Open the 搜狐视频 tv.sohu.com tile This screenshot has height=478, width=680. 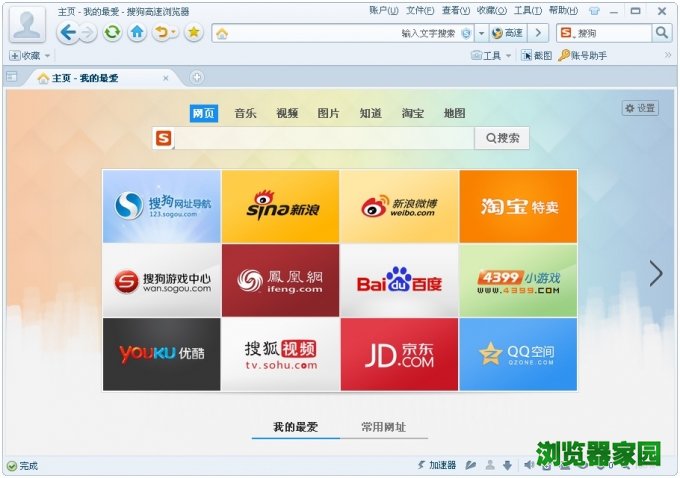[281, 354]
